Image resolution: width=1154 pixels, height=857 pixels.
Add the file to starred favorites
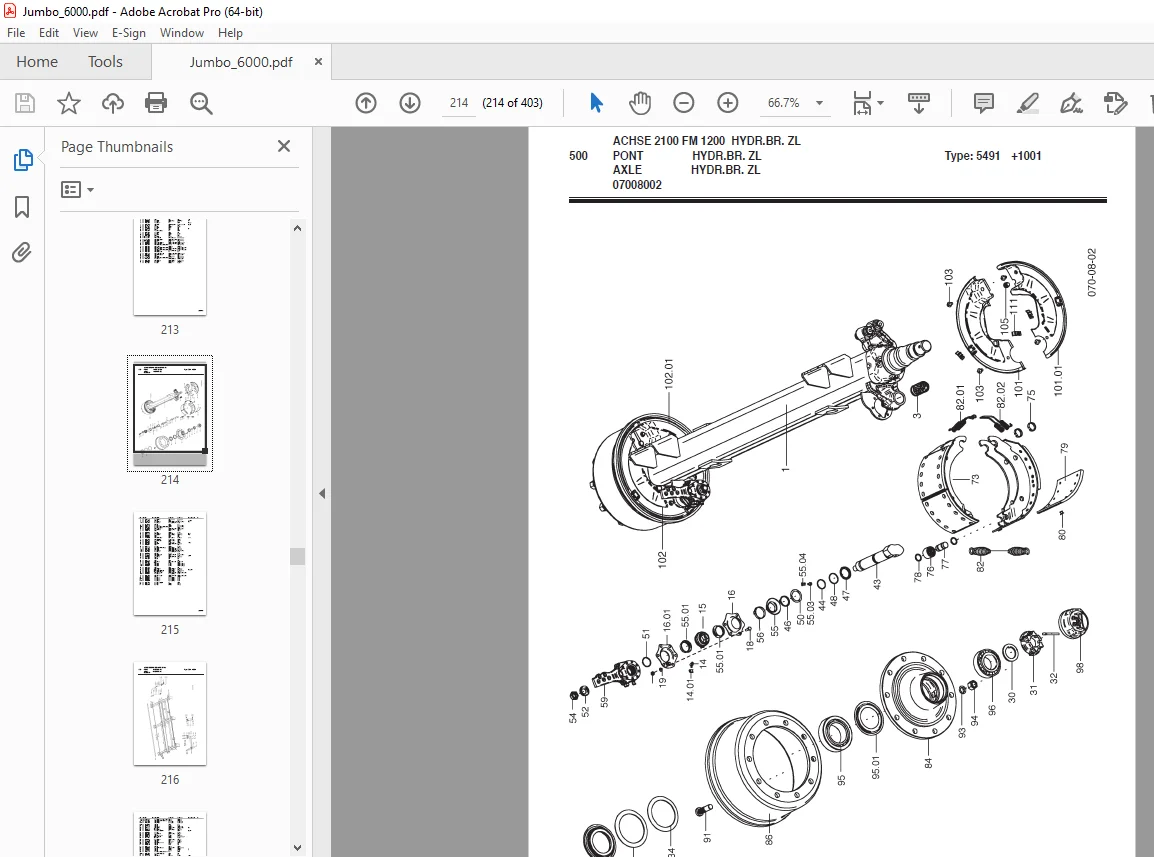(68, 103)
